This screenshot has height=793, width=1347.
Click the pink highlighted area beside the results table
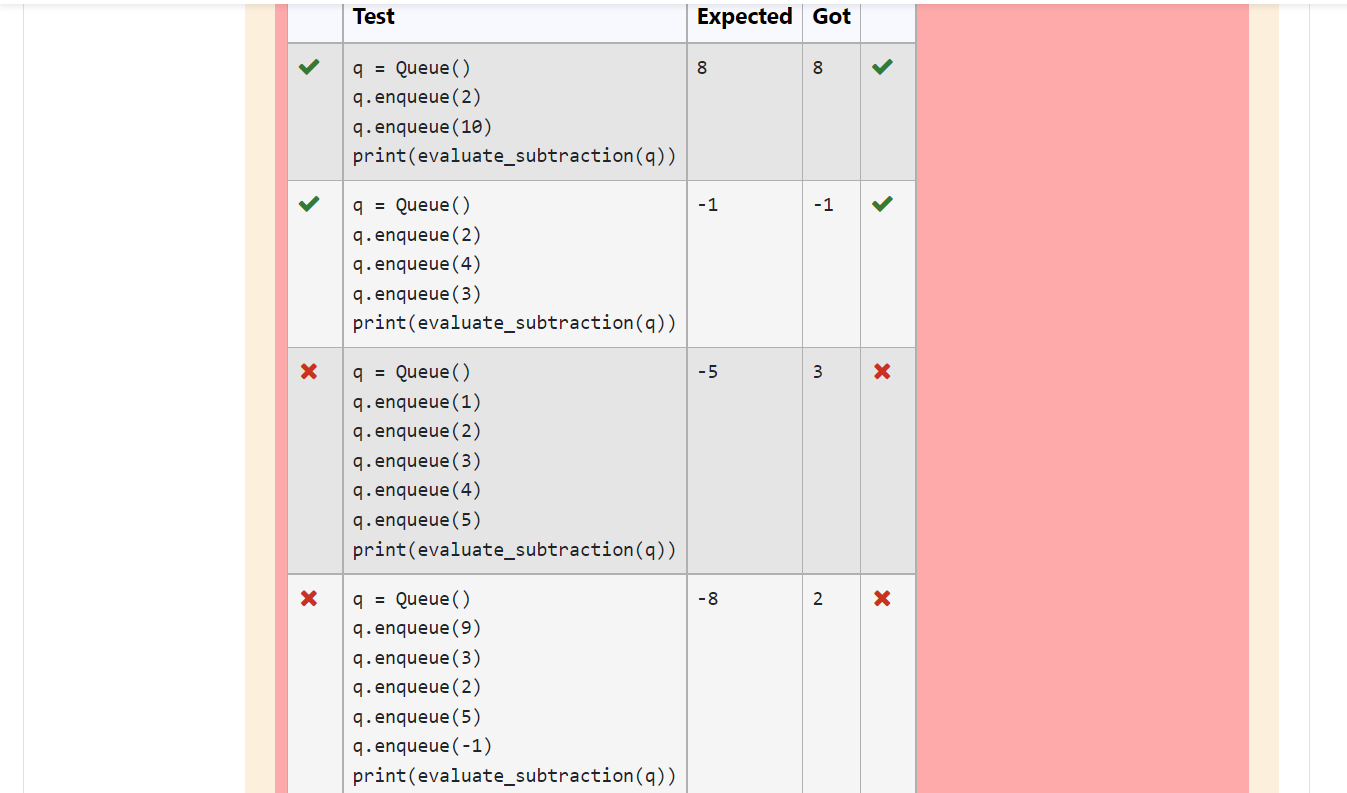coord(1080,400)
